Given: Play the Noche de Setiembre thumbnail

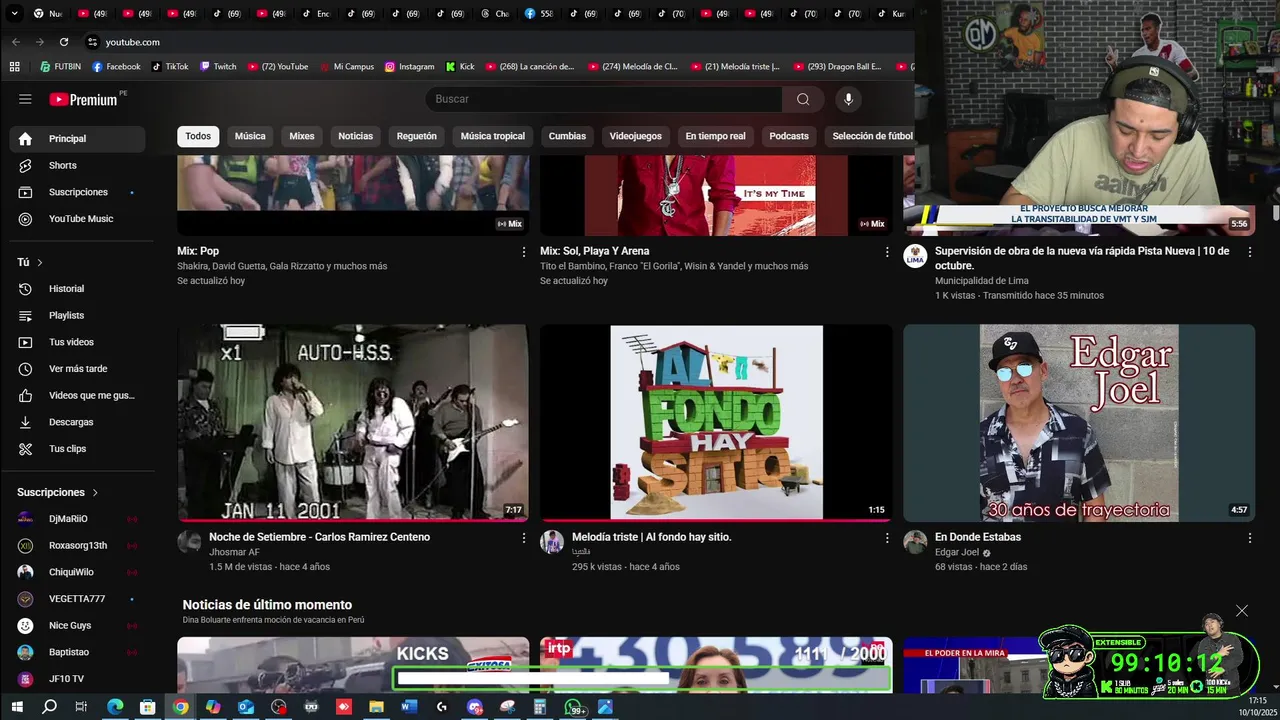Looking at the screenshot, I should (353, 422).
